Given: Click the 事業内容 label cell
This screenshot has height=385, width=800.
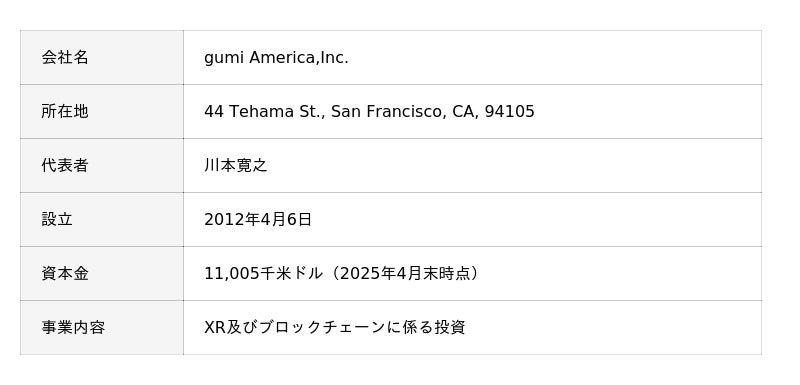Looking at the screenshot, I should click(102, 327).
